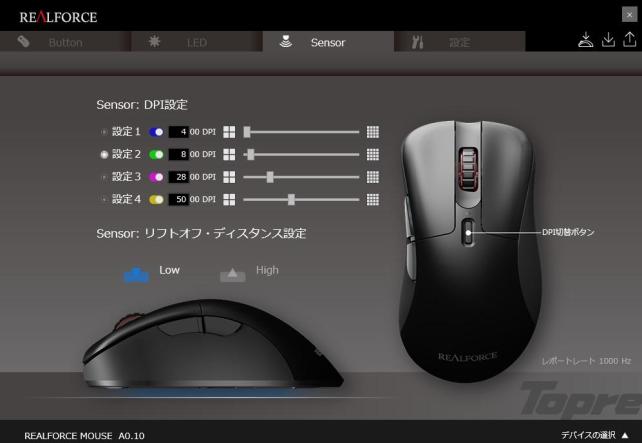Click the 設定 2 DPI slider handle
Viewport: 642px width, 443px height.
coord(251,154)
